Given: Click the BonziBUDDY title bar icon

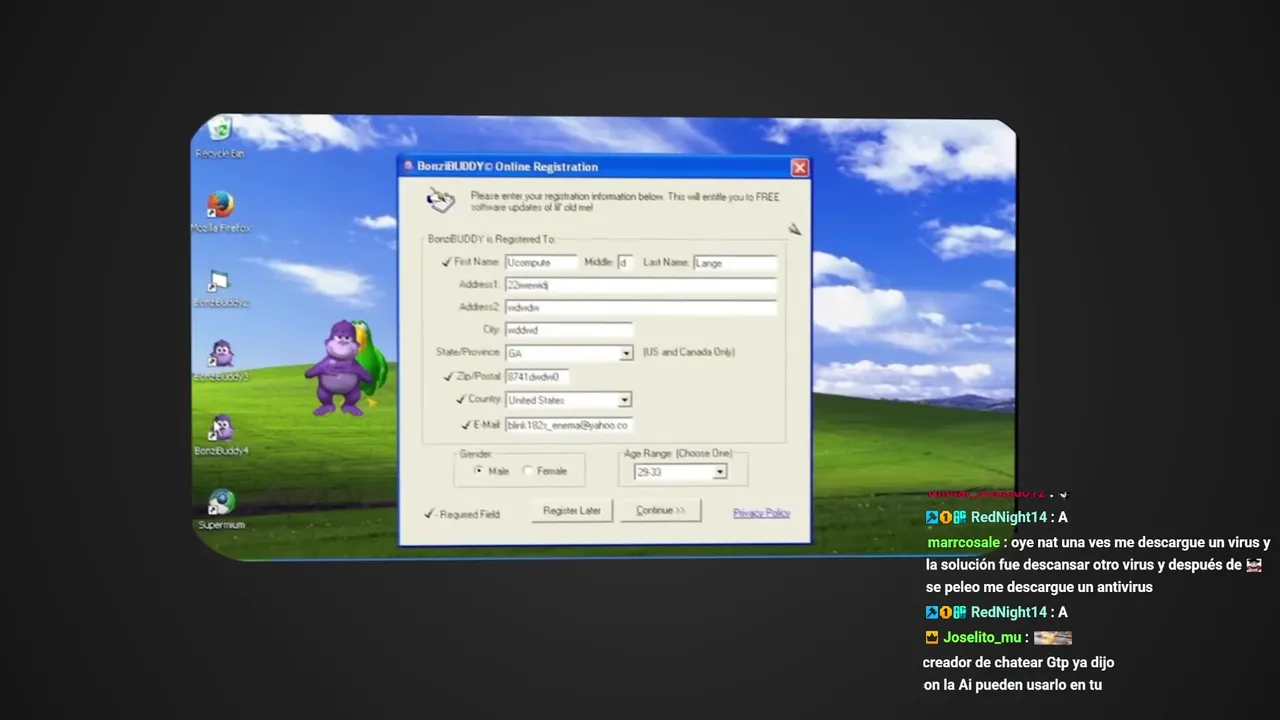Looking at the screenshot, I should point(408,167).
